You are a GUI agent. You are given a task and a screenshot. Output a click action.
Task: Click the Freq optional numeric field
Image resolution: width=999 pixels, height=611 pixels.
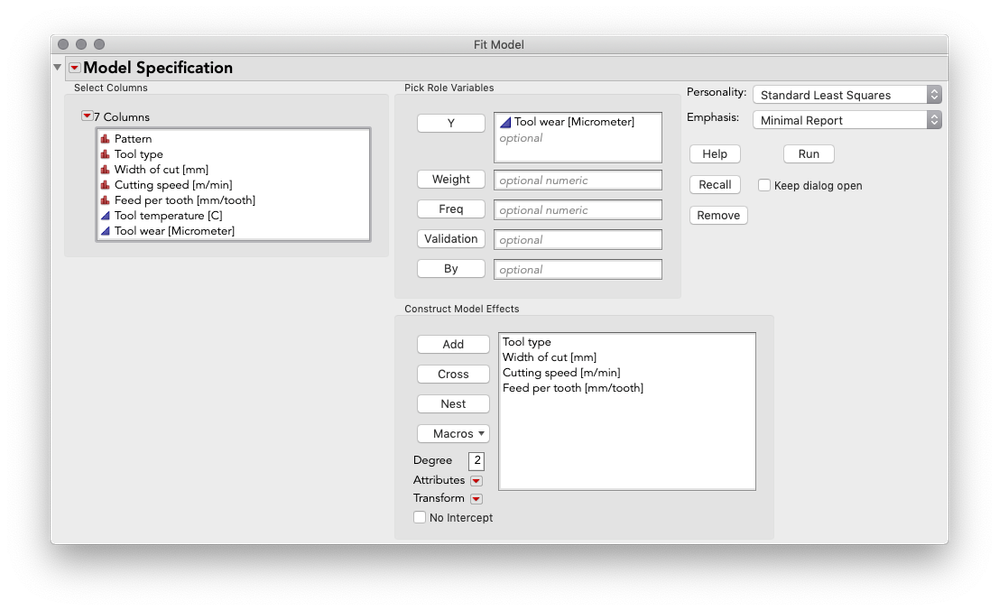click(578, 210)
